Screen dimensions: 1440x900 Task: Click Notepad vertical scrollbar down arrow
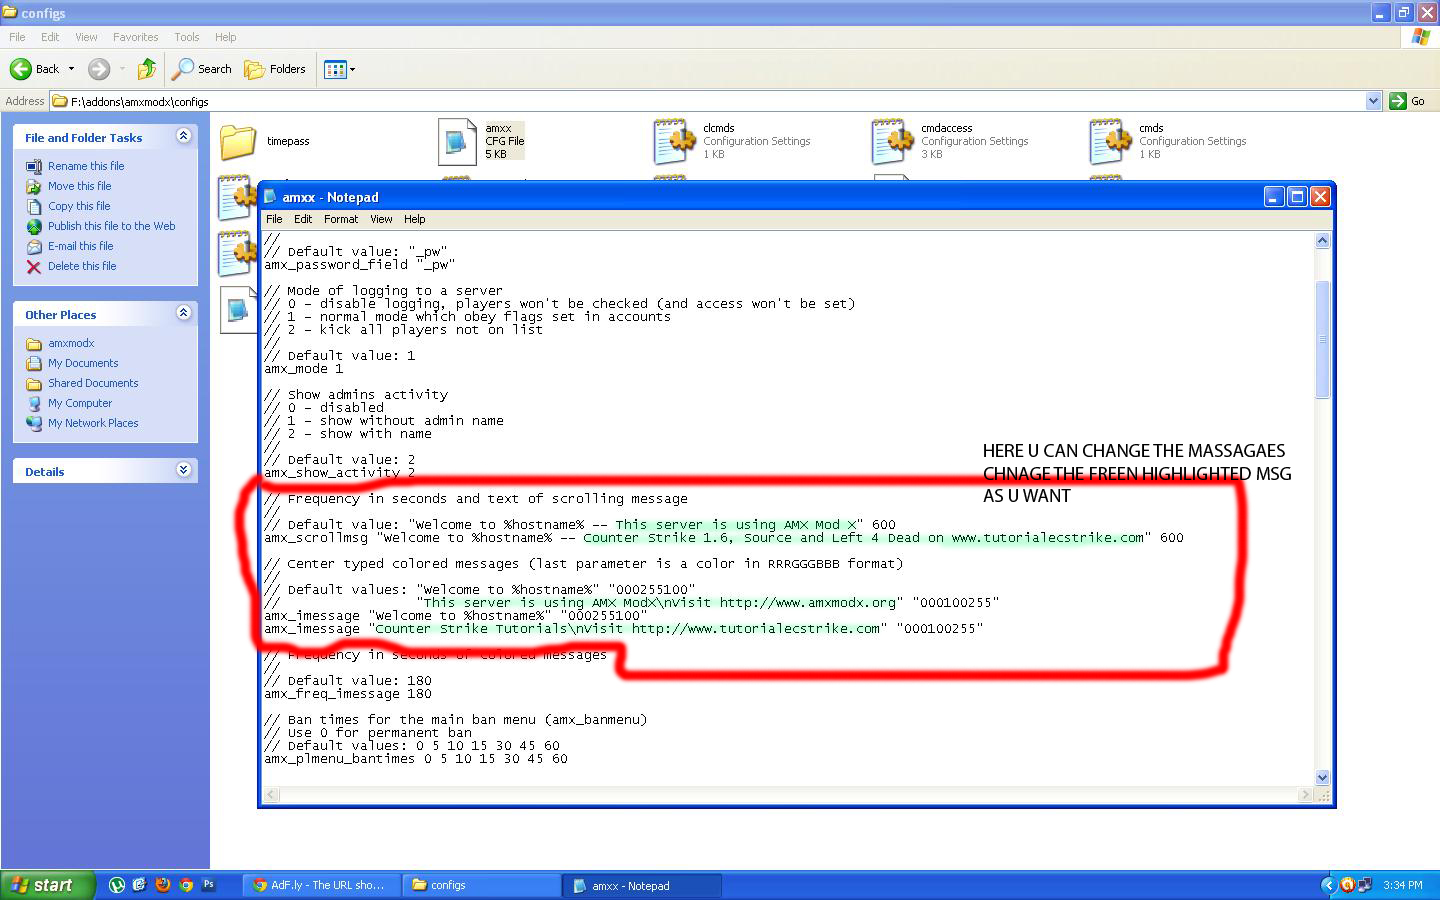(1322, 777)
